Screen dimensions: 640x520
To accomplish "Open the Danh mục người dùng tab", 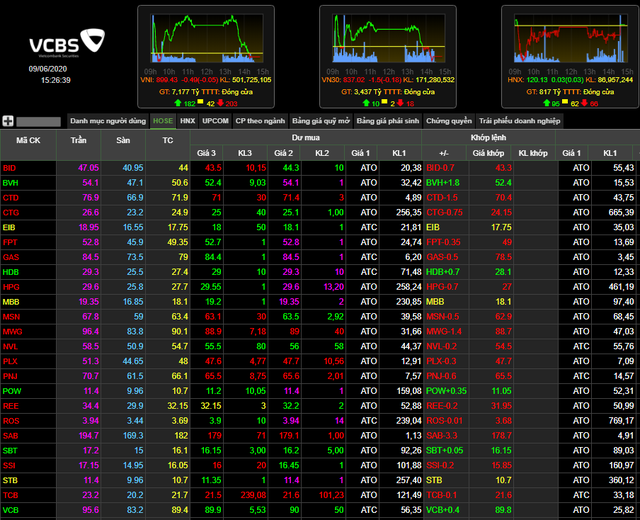I will [x=107, y=121].
